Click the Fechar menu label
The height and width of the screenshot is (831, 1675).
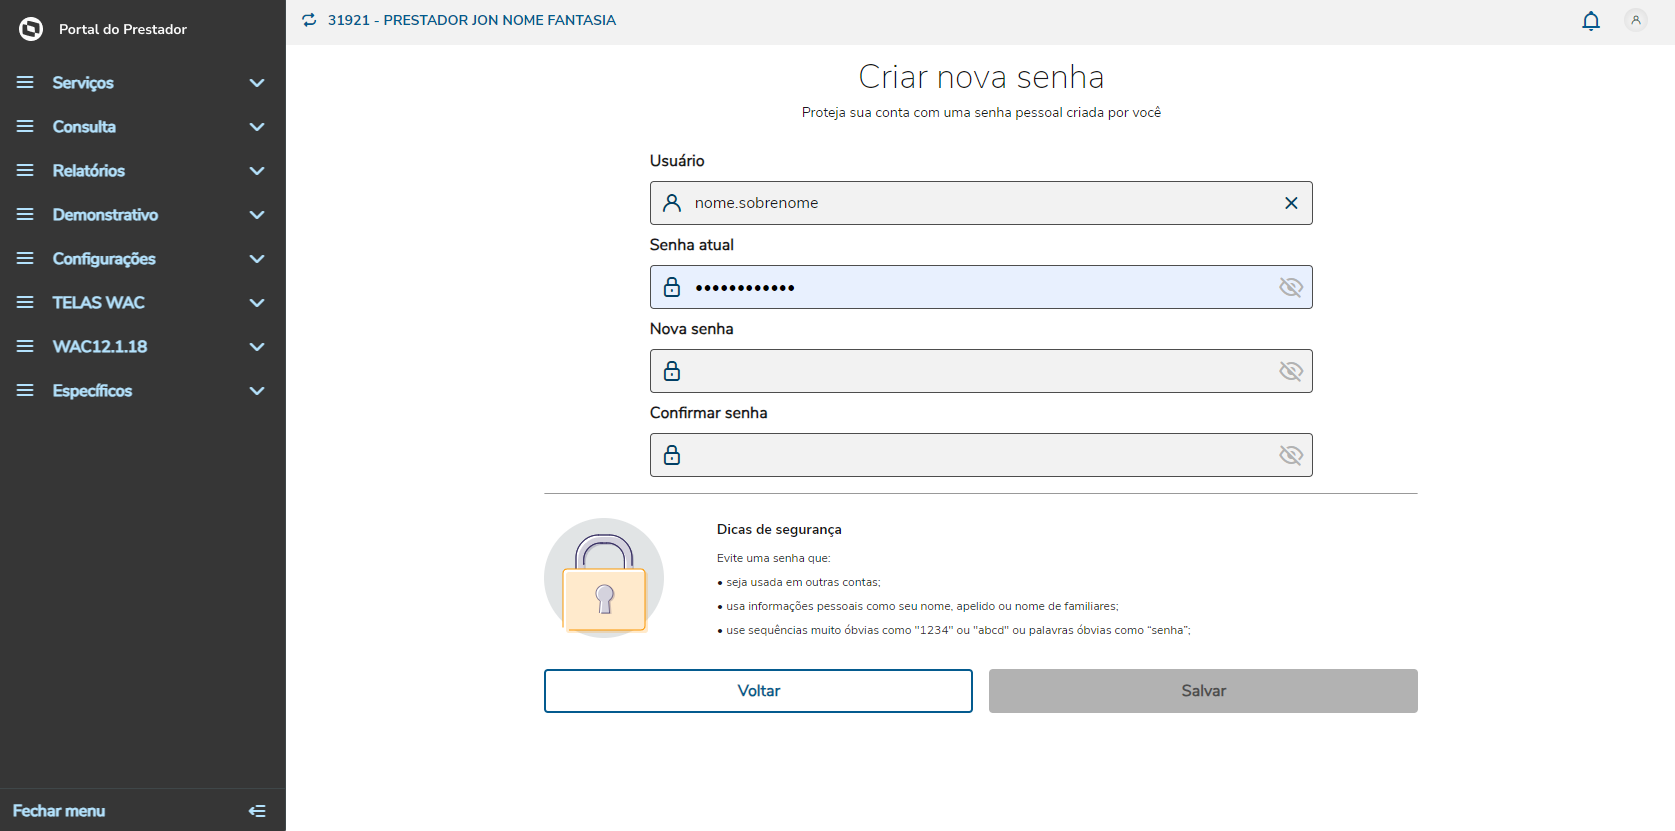click(59, 811)
